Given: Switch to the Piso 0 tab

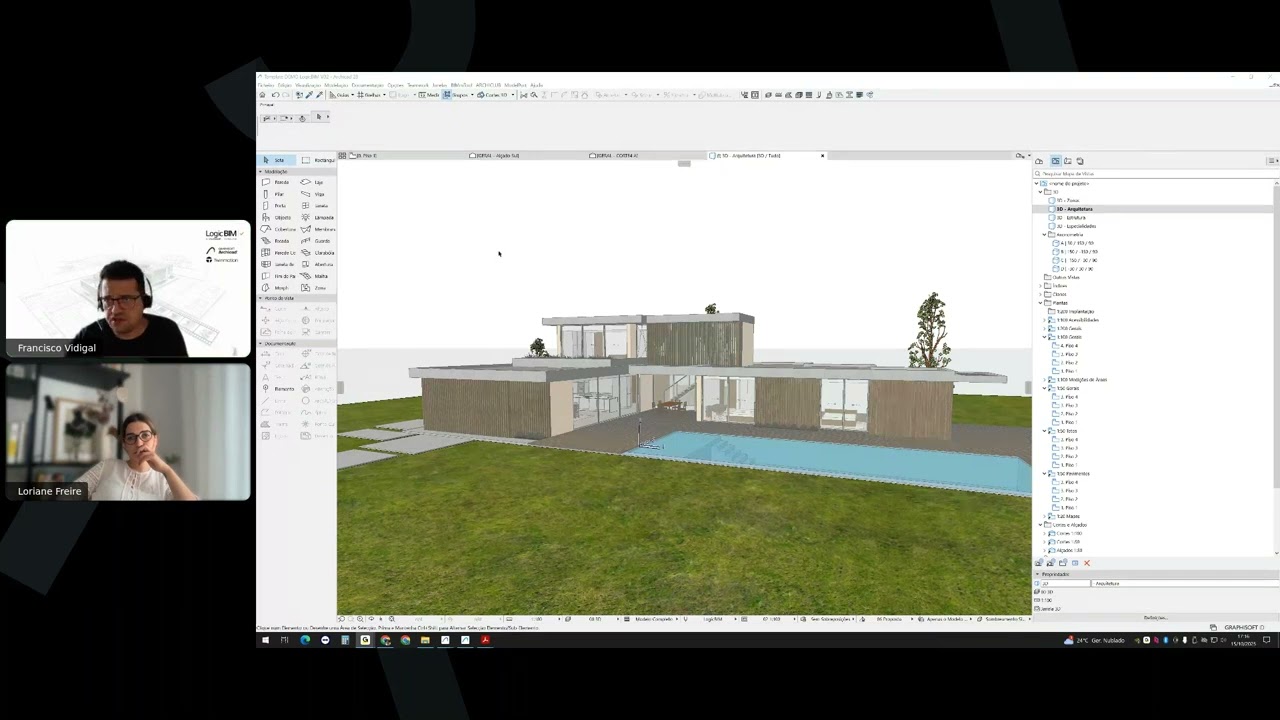Looking at the screenshot, I should coord(363,156).
